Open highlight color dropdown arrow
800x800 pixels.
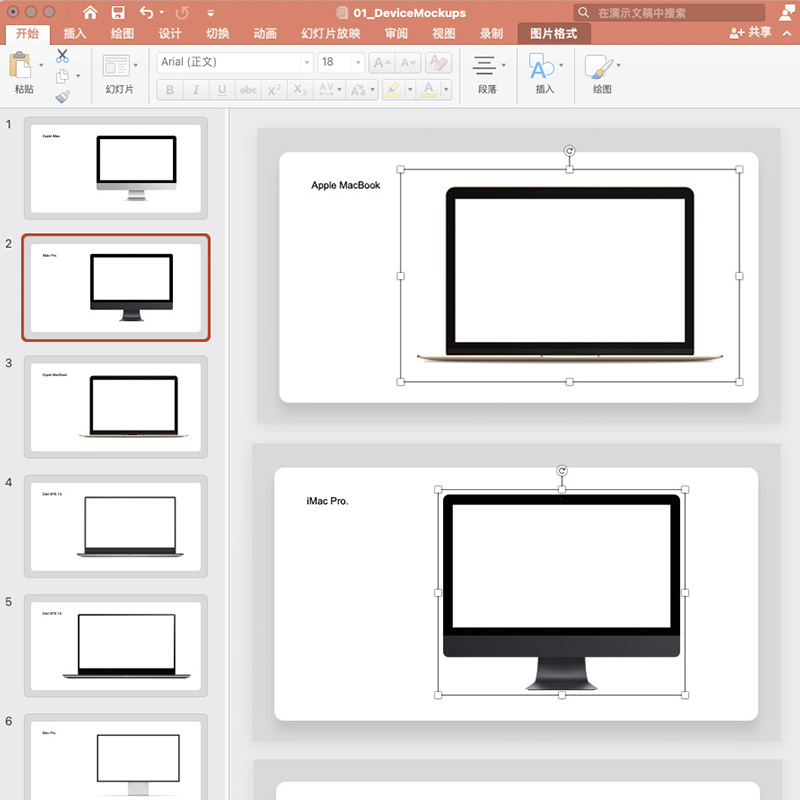coord(410,90)
